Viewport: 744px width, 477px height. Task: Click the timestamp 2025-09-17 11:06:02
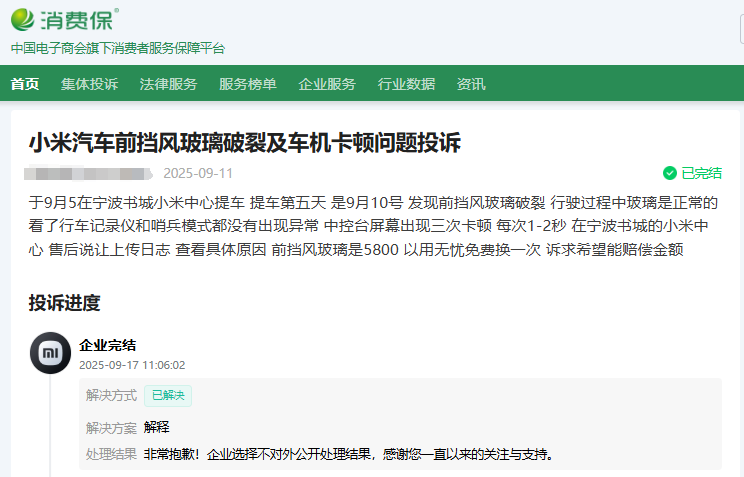tap(132, 365)
